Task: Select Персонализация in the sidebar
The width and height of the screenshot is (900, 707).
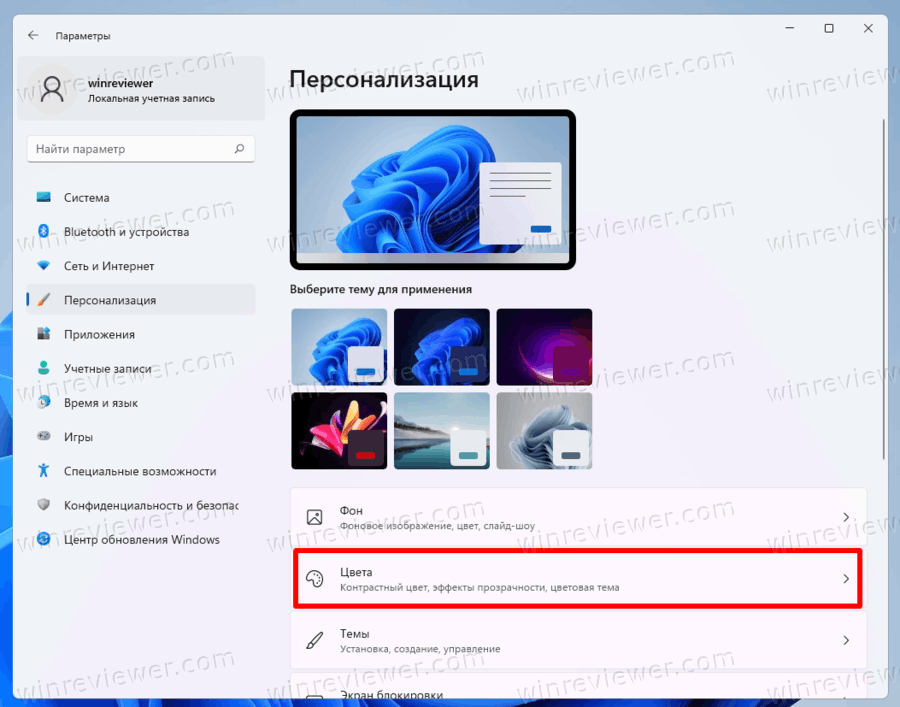Action: coord(141,300)
